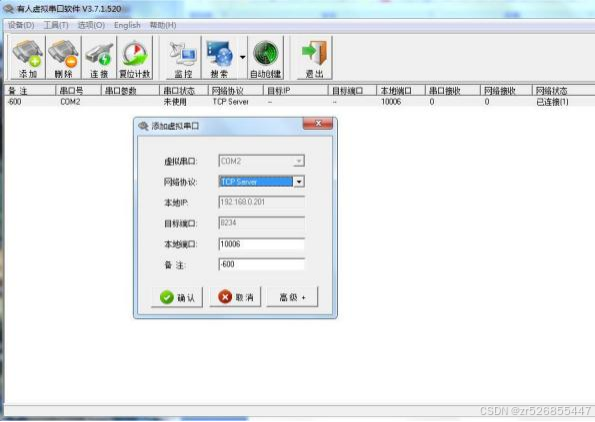Click the 10006 local port cell in the list
This screenshot has width=595, height=422.
[391, 102]
